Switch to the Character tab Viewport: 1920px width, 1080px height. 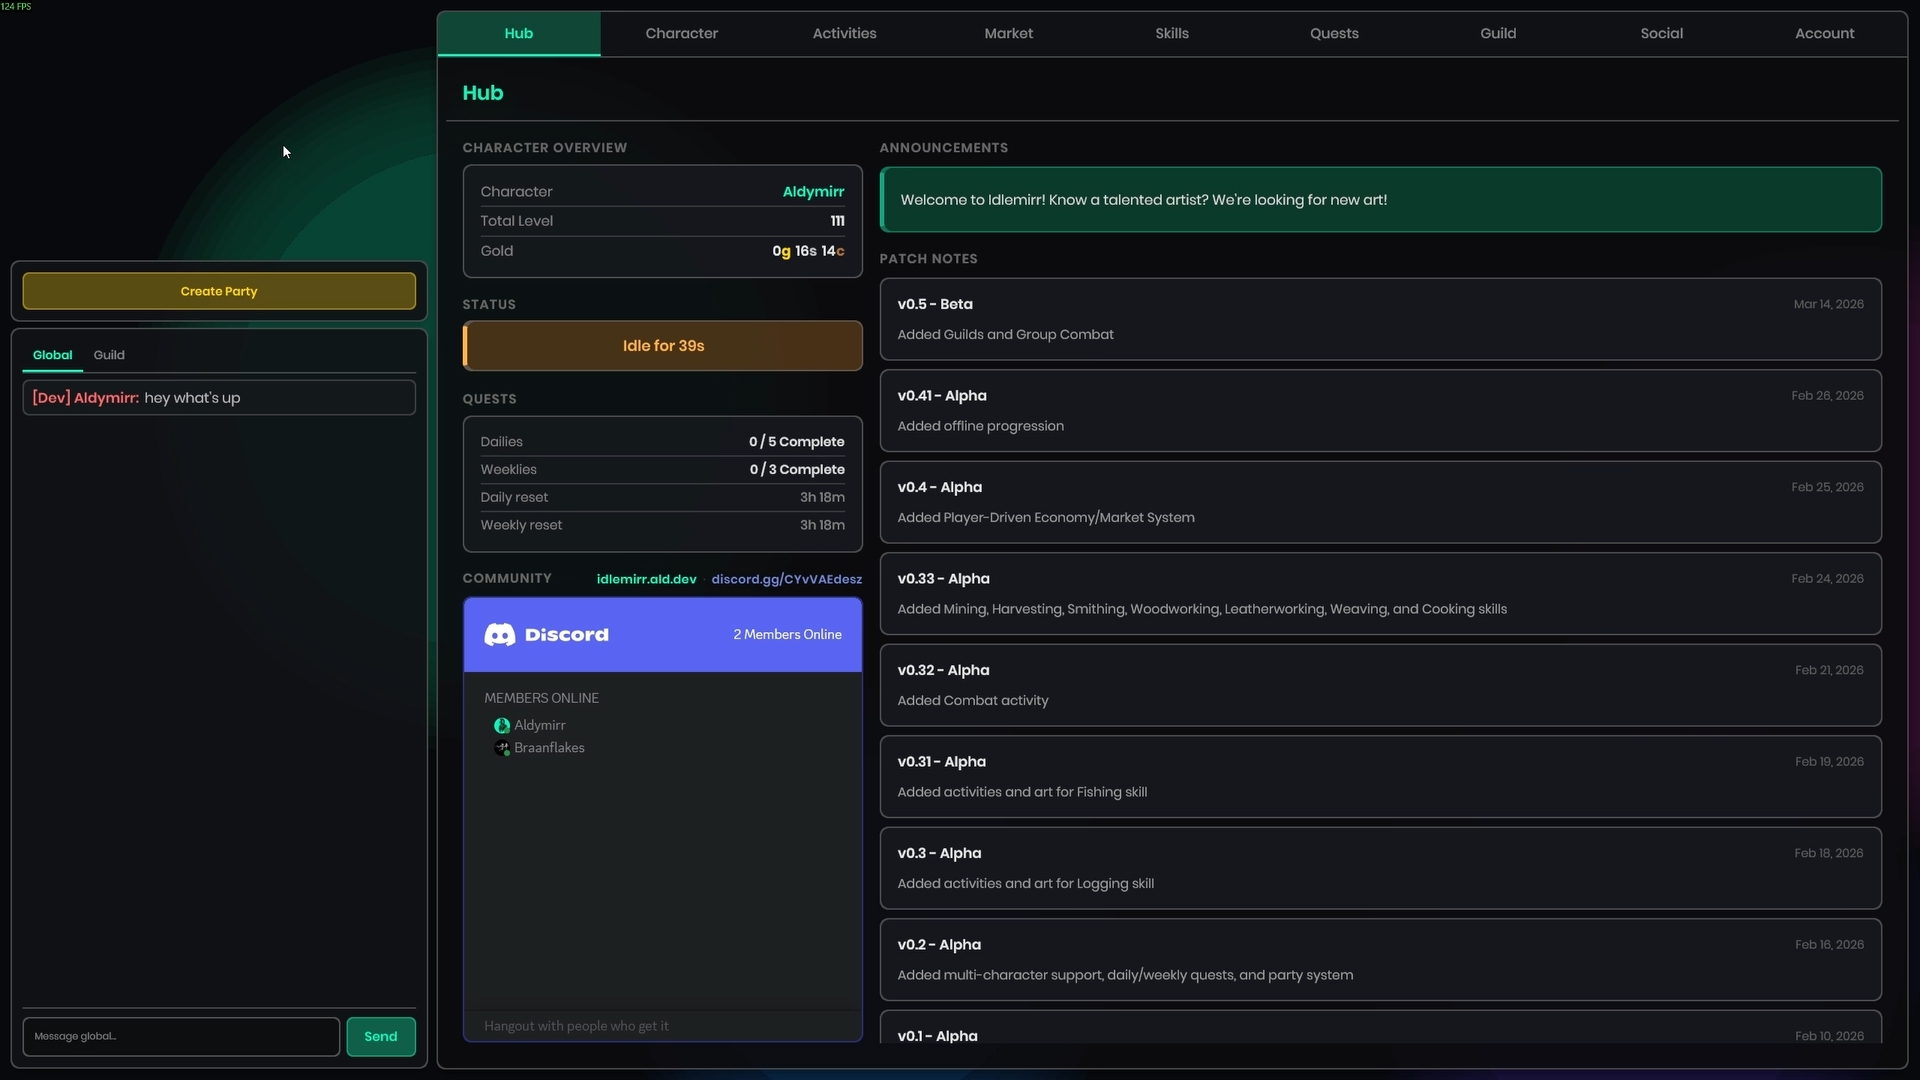tap(681, 33)
